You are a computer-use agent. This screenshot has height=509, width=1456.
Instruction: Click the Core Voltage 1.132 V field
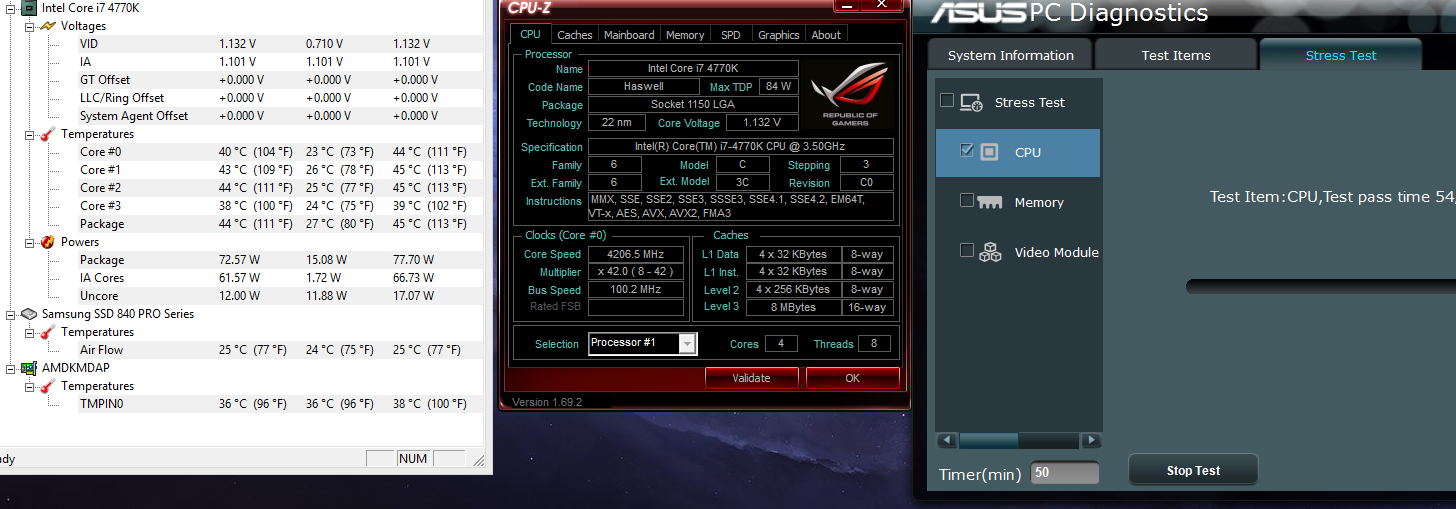762,123
